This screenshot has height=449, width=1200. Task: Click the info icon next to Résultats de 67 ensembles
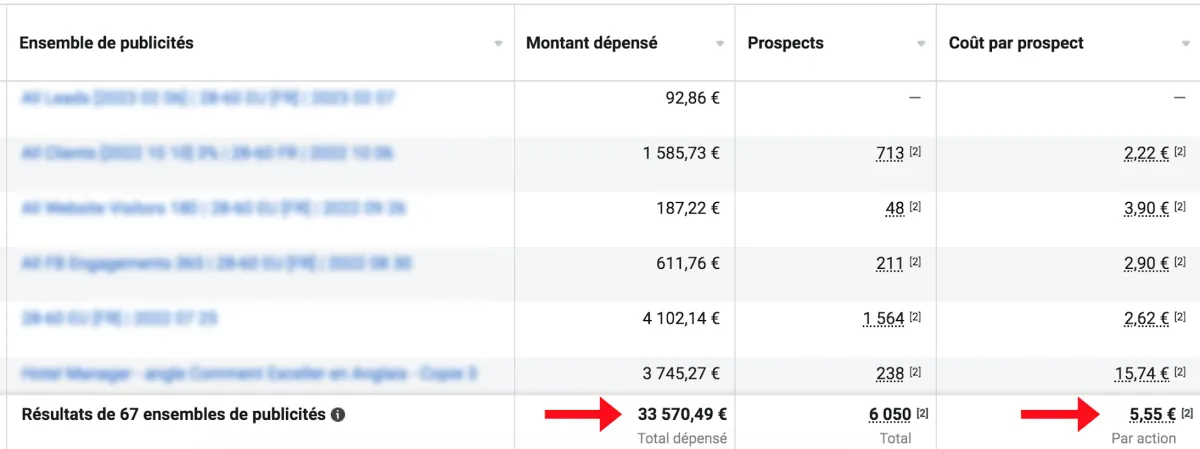[338, 414]
